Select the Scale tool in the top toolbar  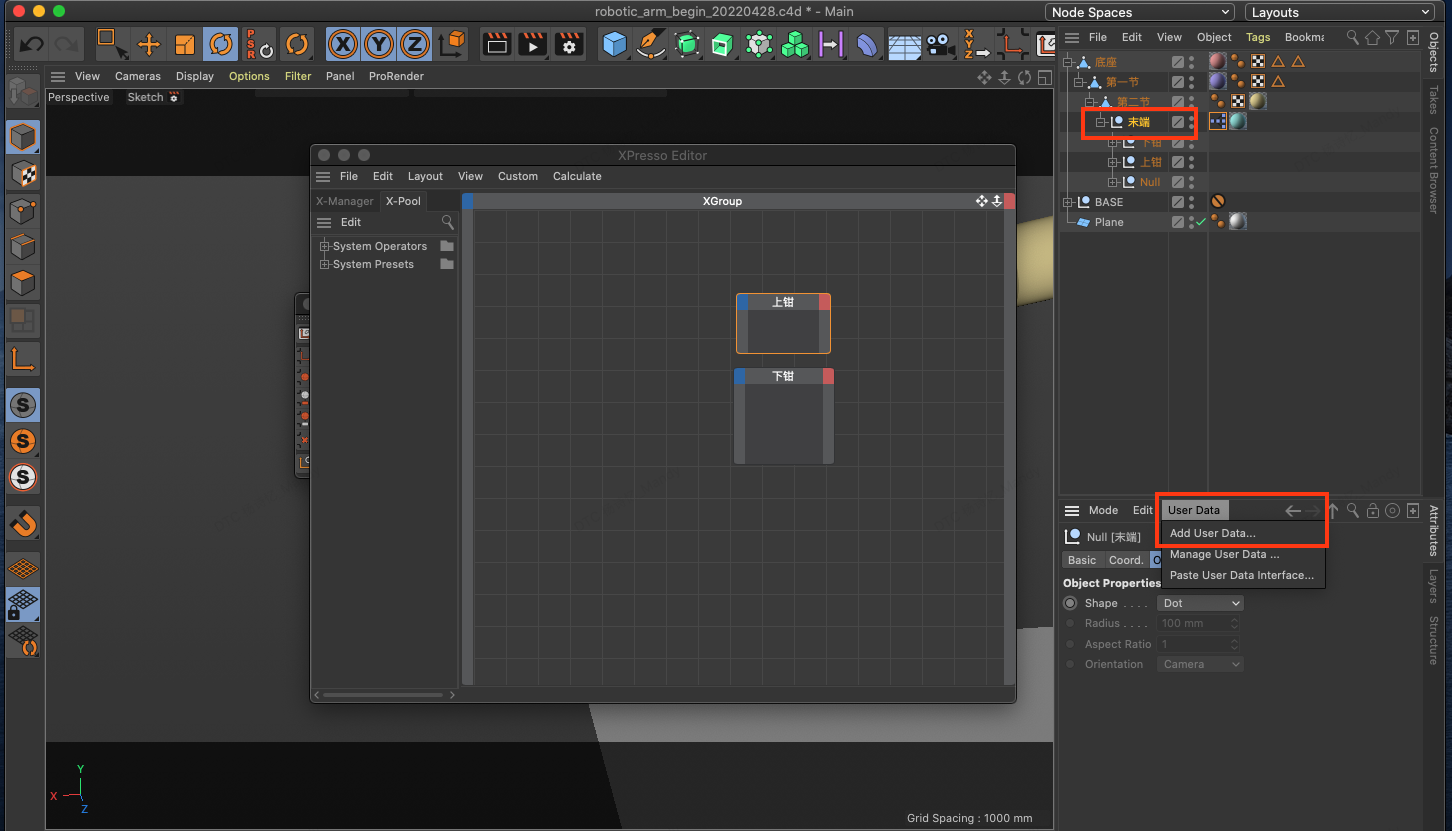(x=185, y=45)
